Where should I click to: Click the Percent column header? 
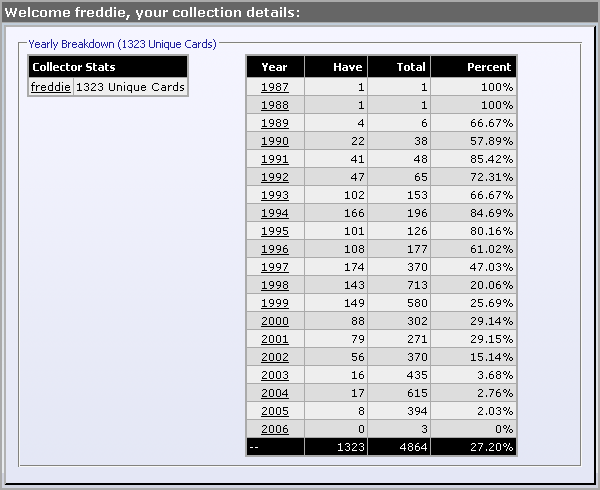(489, 67)
